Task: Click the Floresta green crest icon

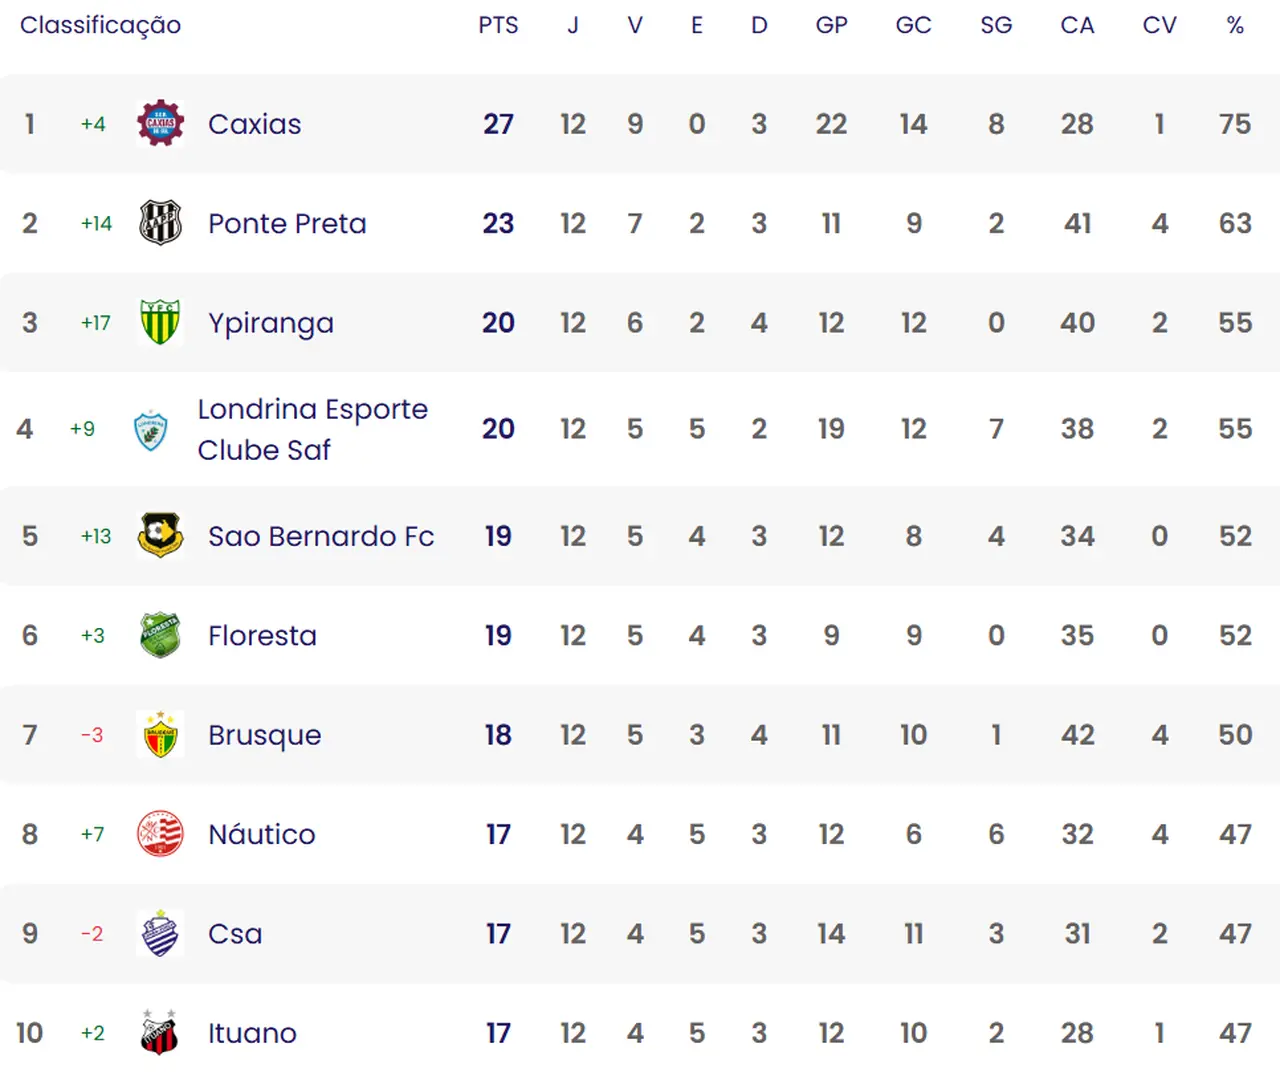Action: point(160,635)
